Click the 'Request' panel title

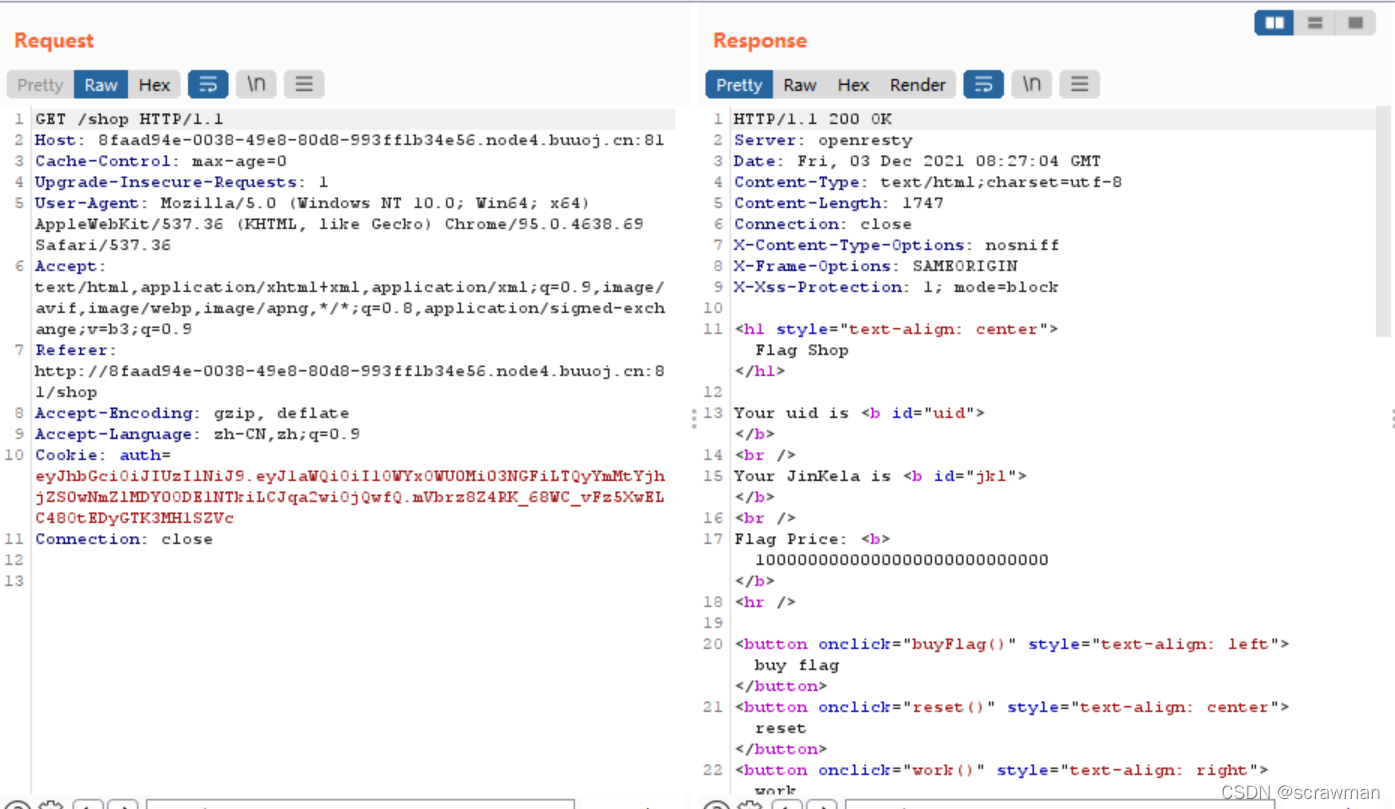click(x=54, y=41)
